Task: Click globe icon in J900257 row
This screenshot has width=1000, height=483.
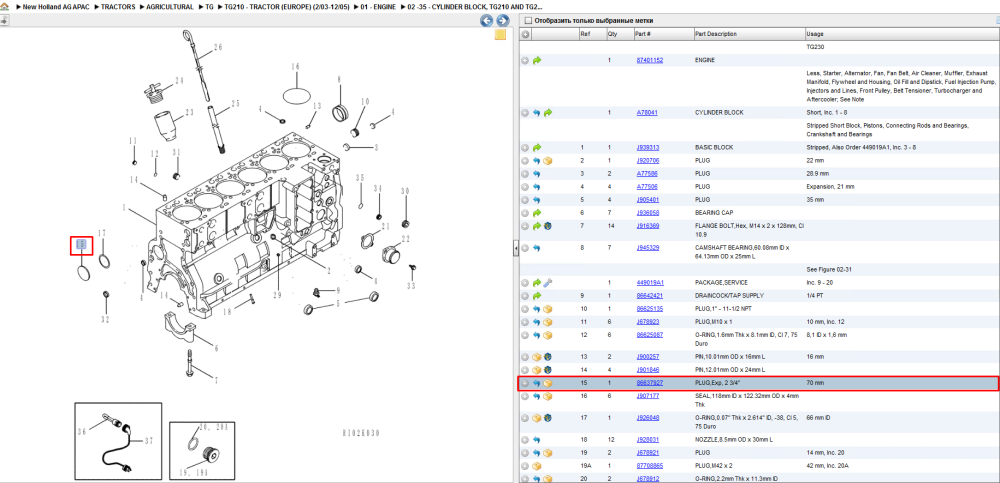Action: (547, 357)
